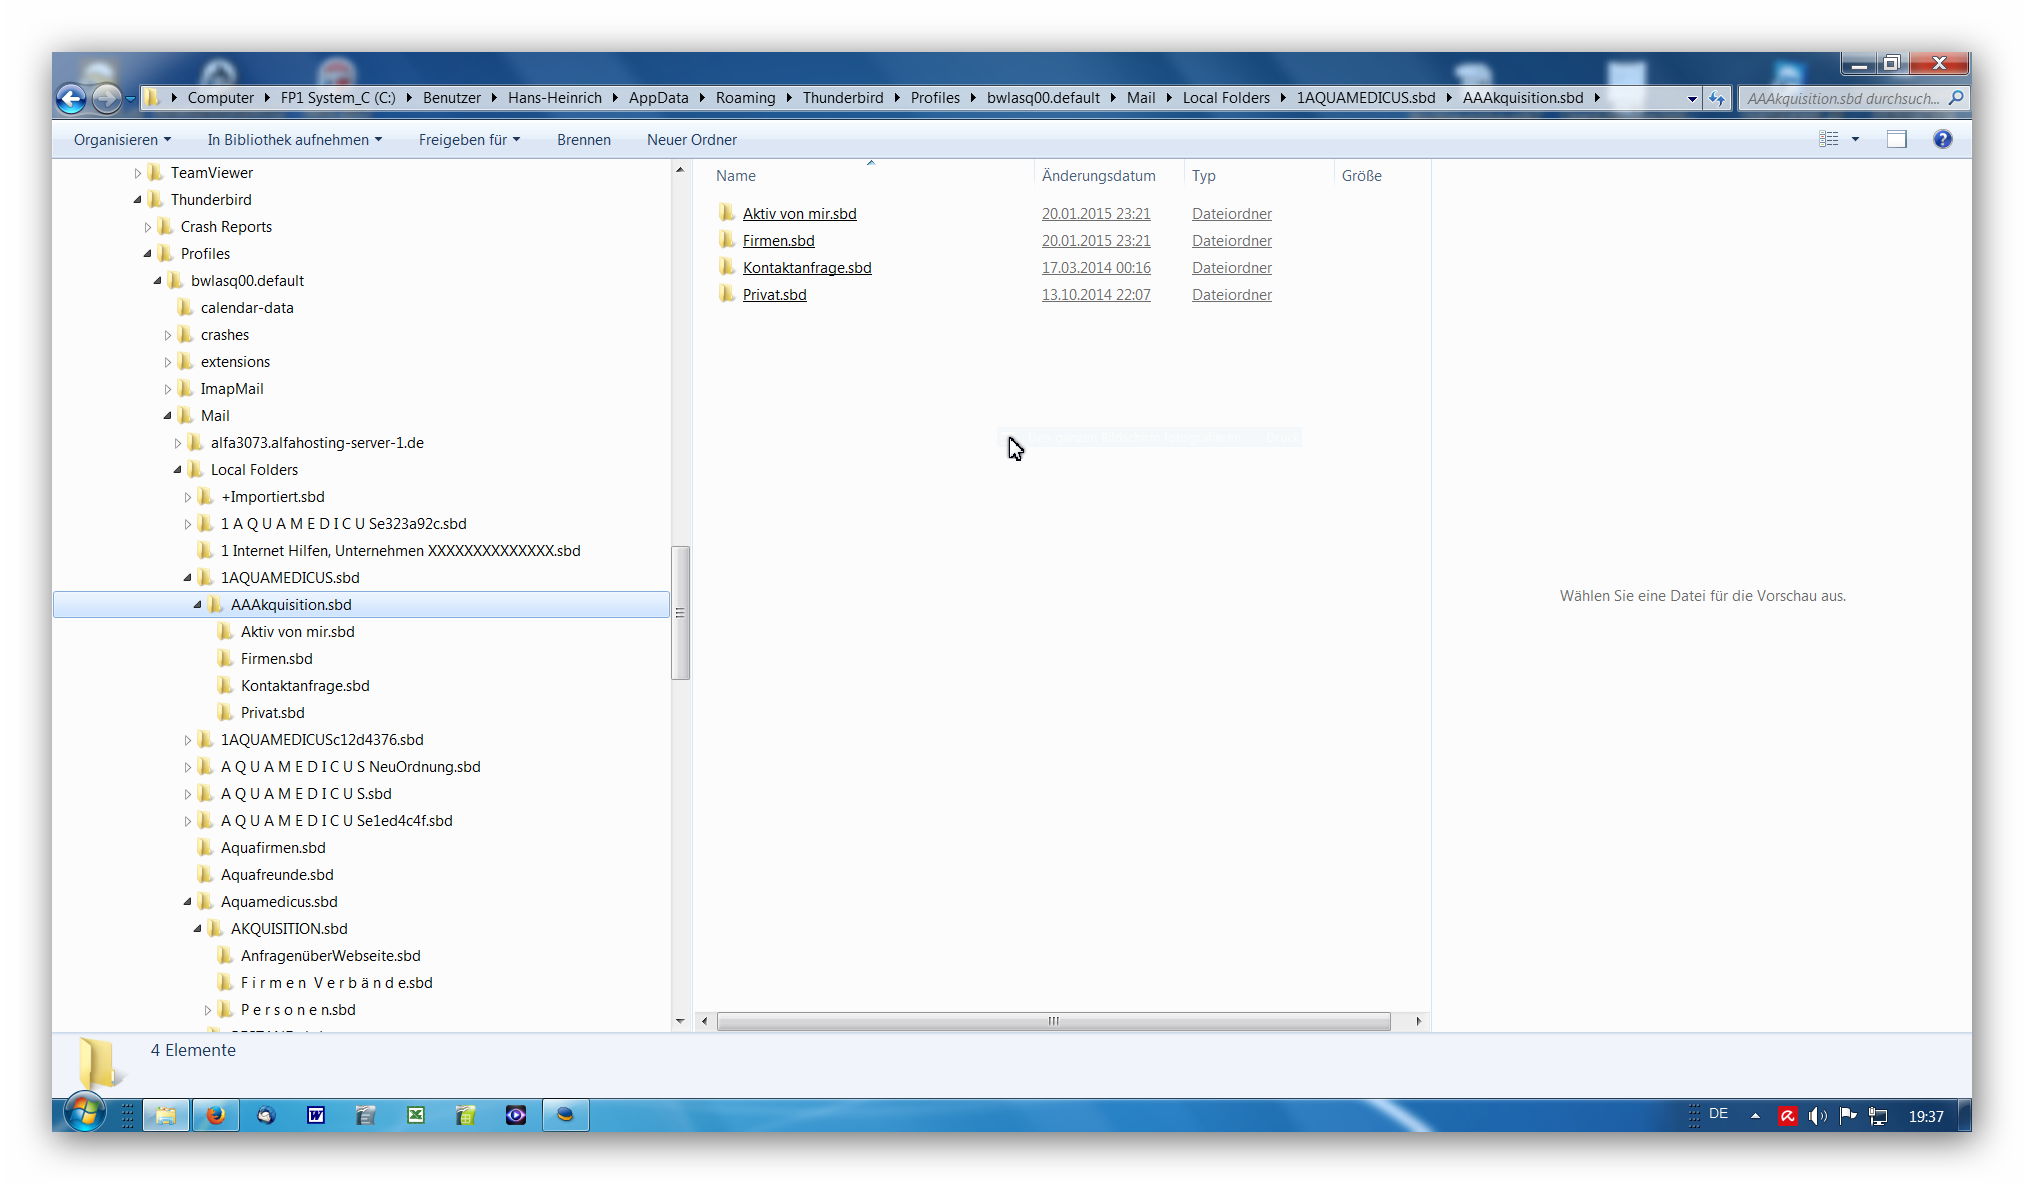Expand the TeamViewer tree node
Screen dimensions: 2024x1184
pos(138,173)
